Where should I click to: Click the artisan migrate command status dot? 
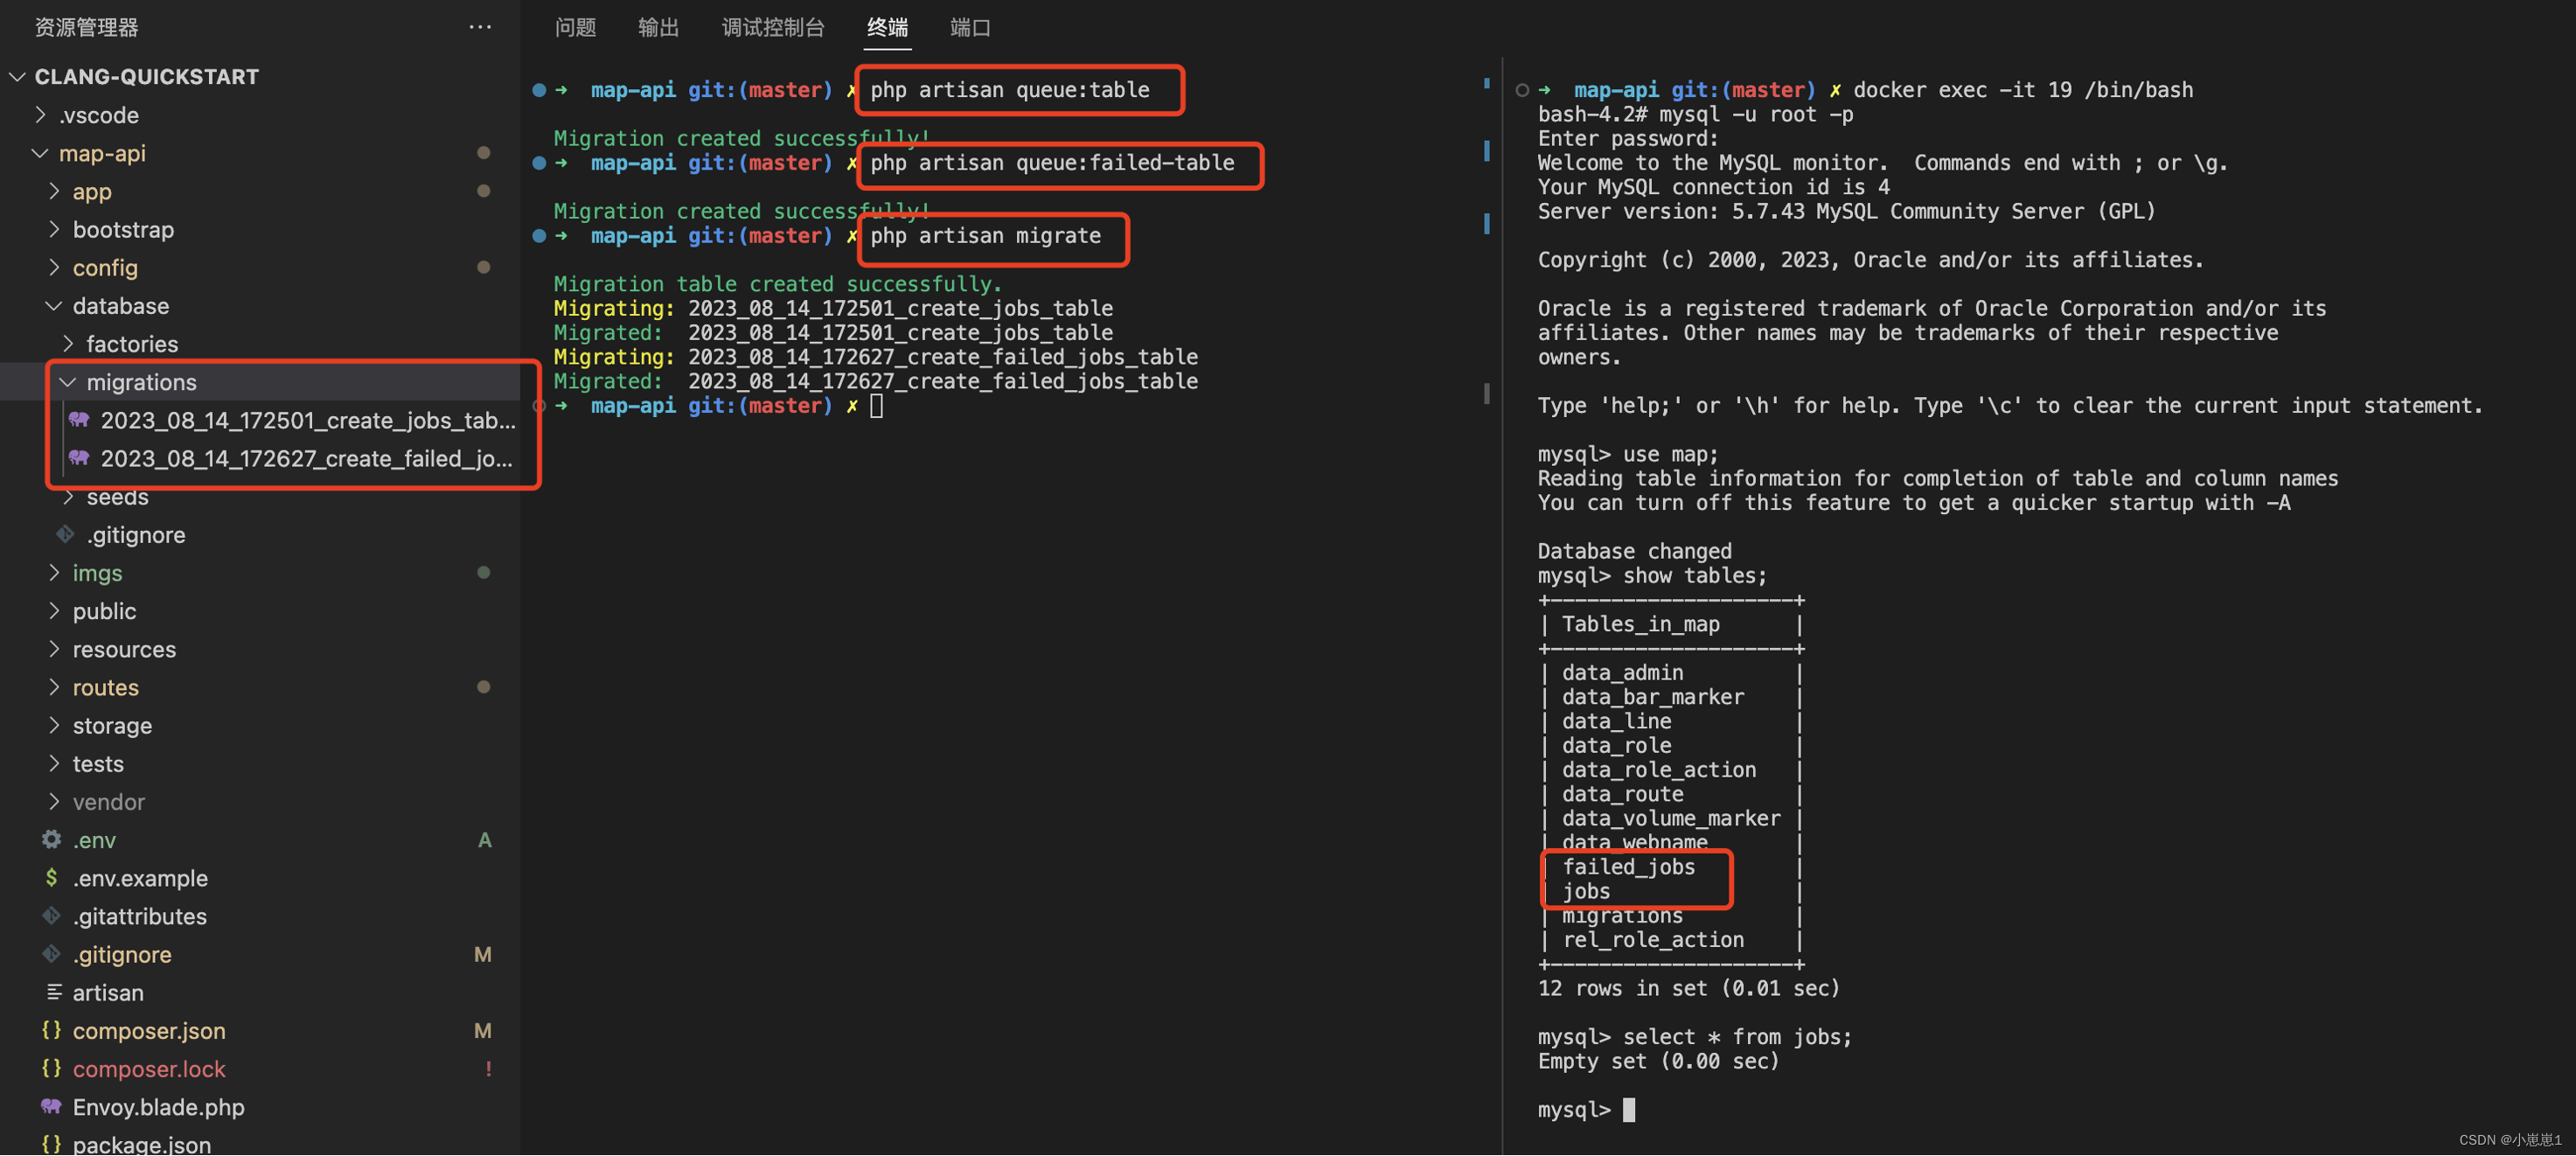(539, 236)
